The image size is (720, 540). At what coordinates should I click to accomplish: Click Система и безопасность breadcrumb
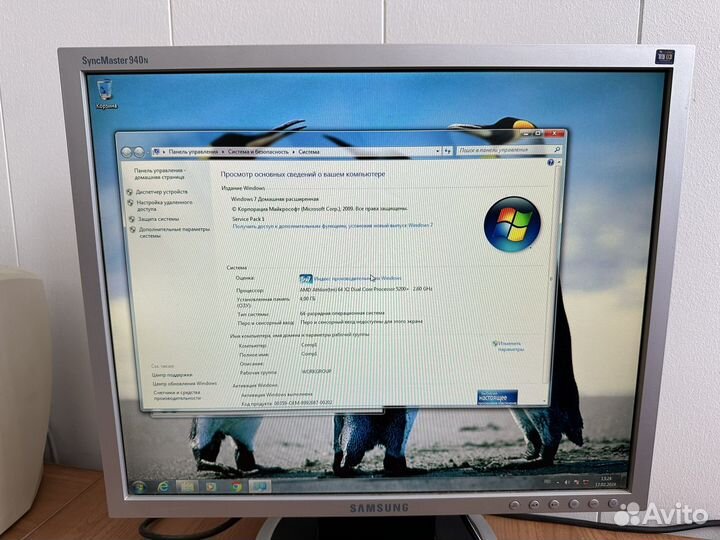pos(259,152)
